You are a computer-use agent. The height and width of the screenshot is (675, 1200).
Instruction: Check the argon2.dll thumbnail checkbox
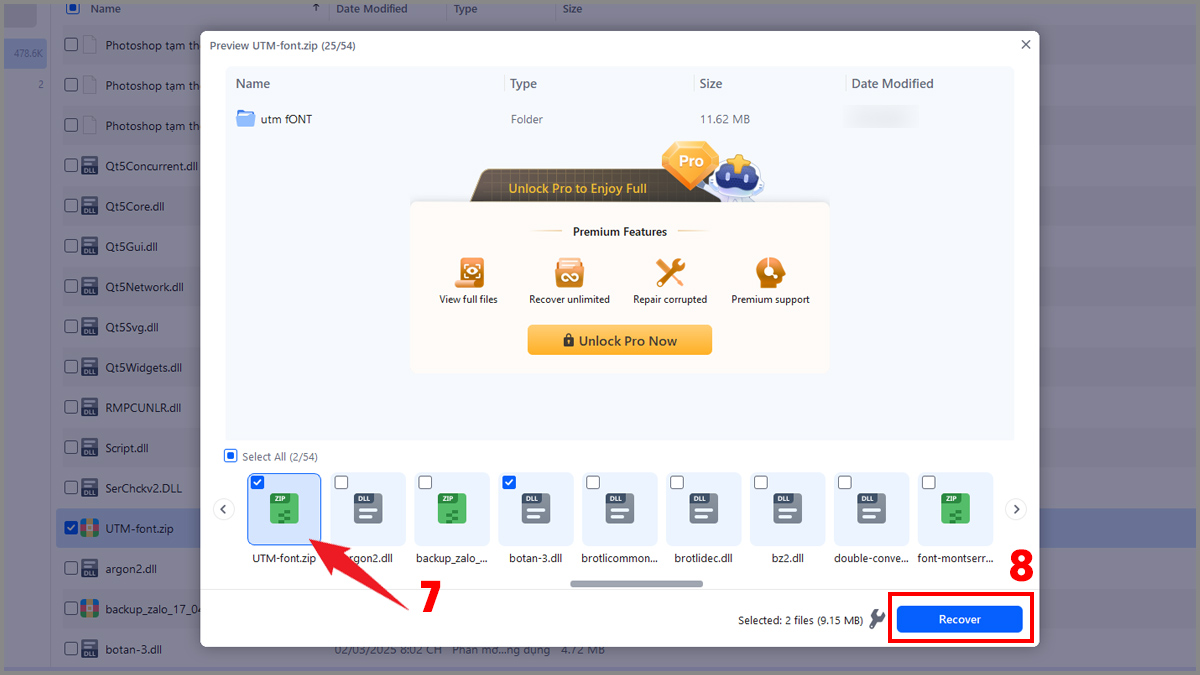click(341, 482)
